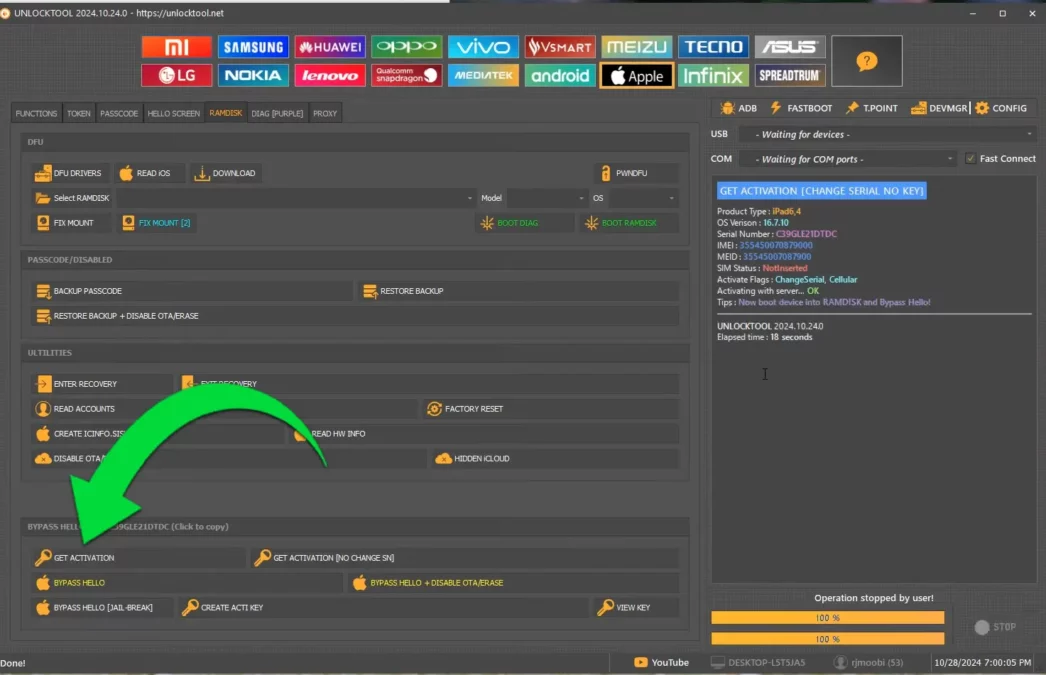This screenshot has width=1046, height=675.
Task: Toggle the Fast Connect checkbox
Action: pyautogui.click(x=970, y=159)
